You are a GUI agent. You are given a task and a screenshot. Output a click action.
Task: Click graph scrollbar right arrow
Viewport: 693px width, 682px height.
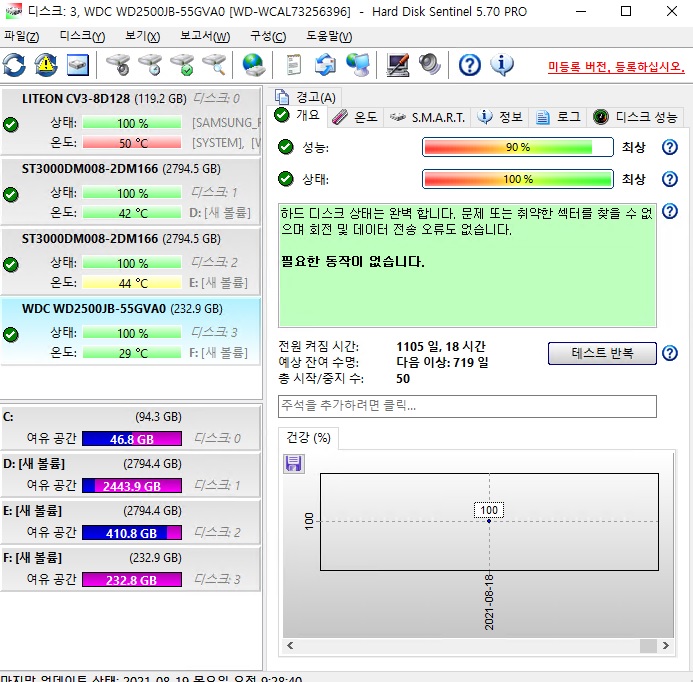click(x=666, y=646)
